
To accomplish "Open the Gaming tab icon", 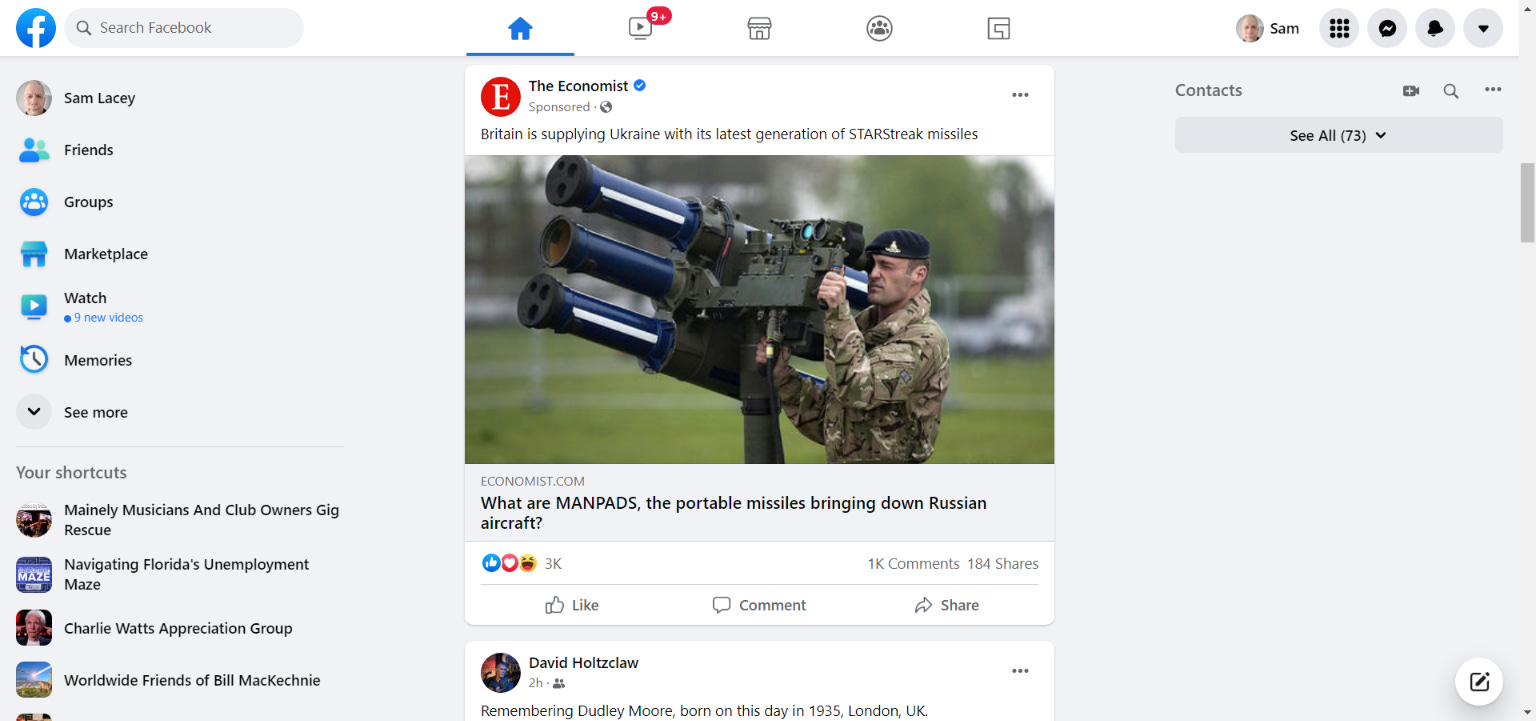I will click(998, 28).
